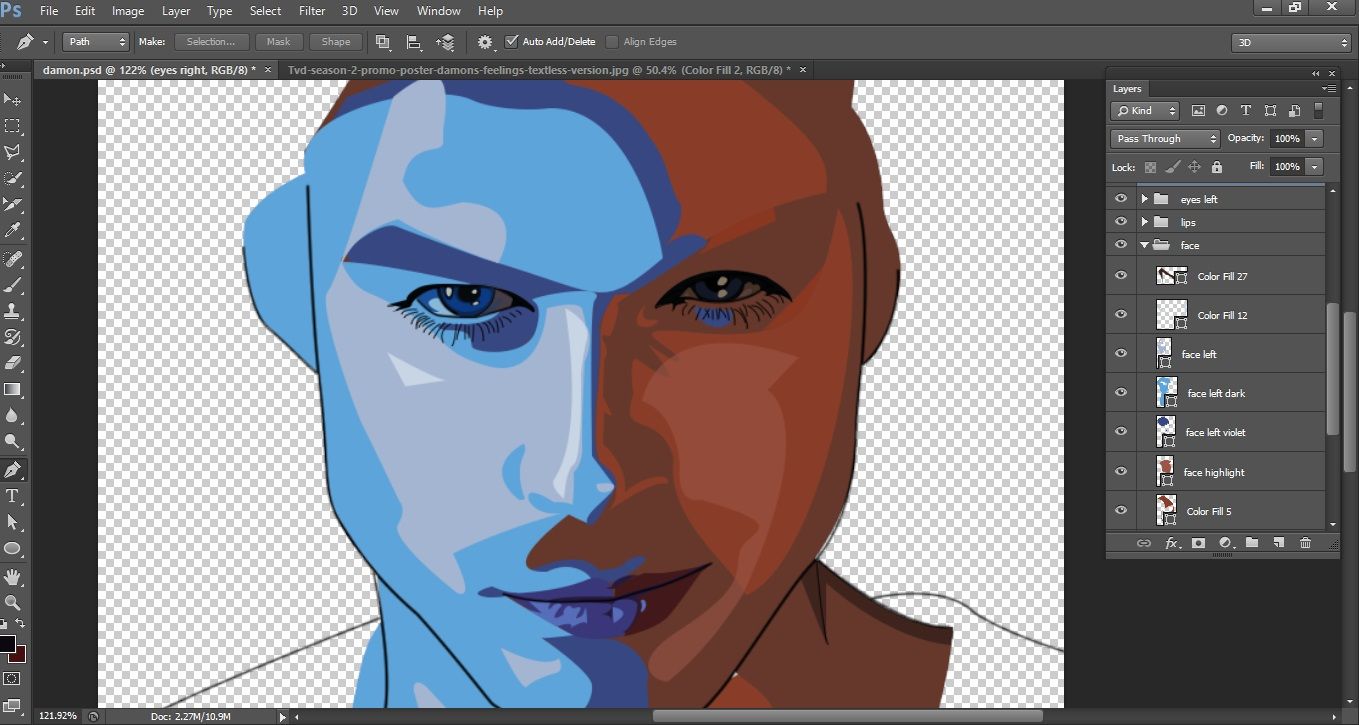This screenshot has width=1359, height=725.
Task: Expand the lips group
Action: (1144, 222)
